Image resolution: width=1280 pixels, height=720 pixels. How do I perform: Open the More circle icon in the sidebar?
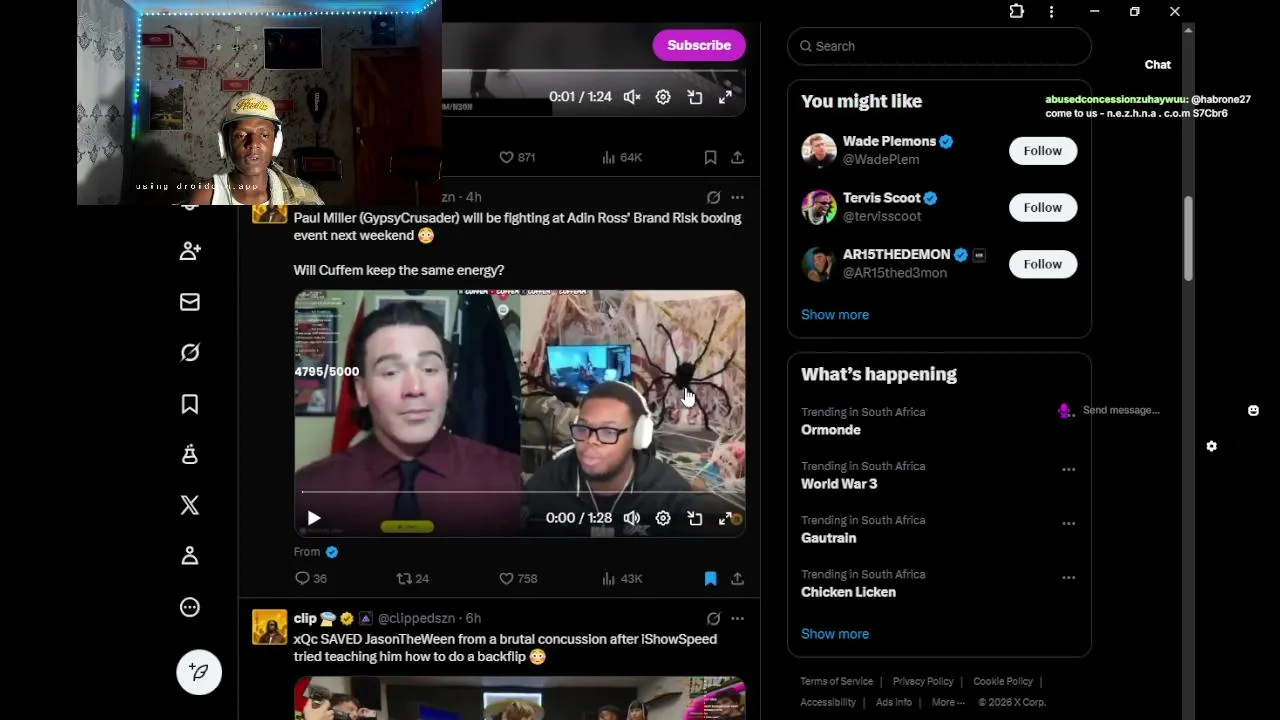pyautogui.click(x=190, y=607)
